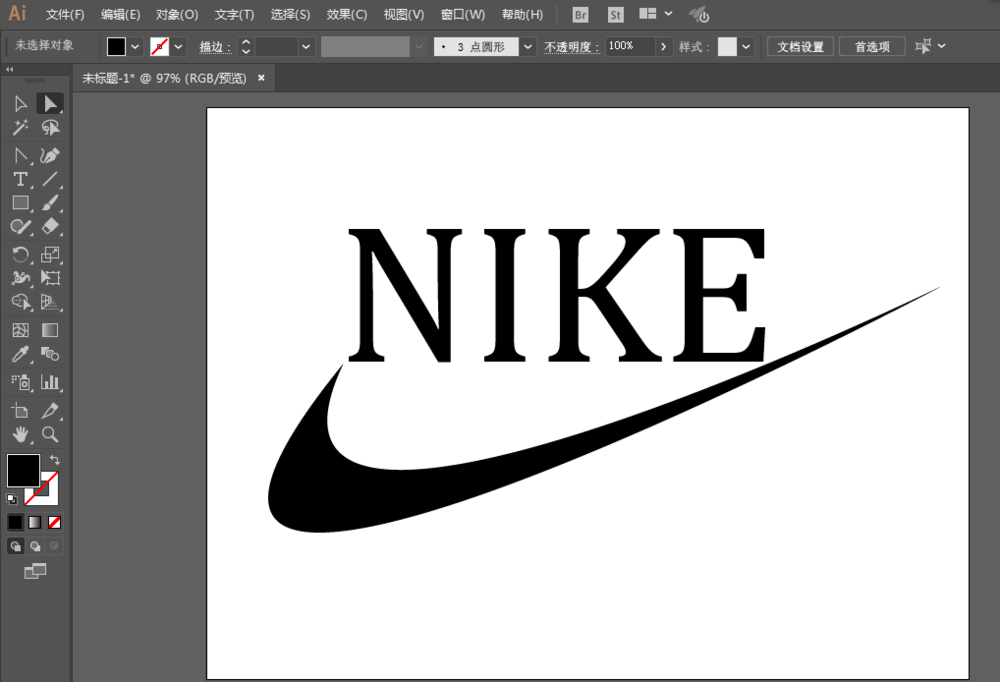The height and width of the screenshot is (682, 1000).
Task: Click the 描边 stroke label link
Action: [x=215, y=47]
